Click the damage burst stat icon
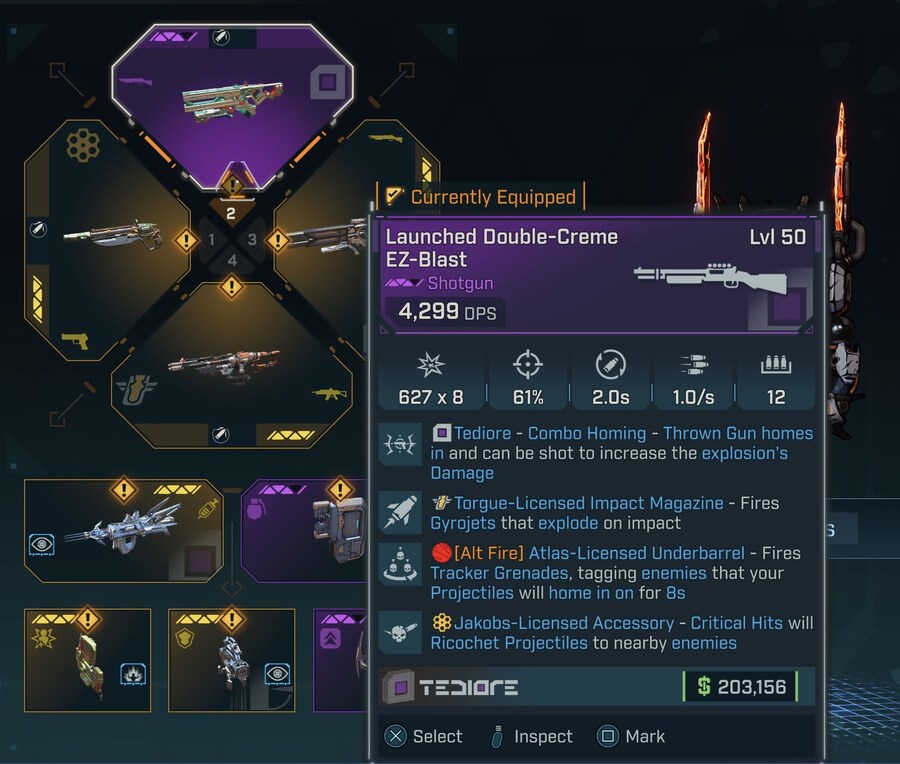 pyautogui.click(x=430, y=364)
